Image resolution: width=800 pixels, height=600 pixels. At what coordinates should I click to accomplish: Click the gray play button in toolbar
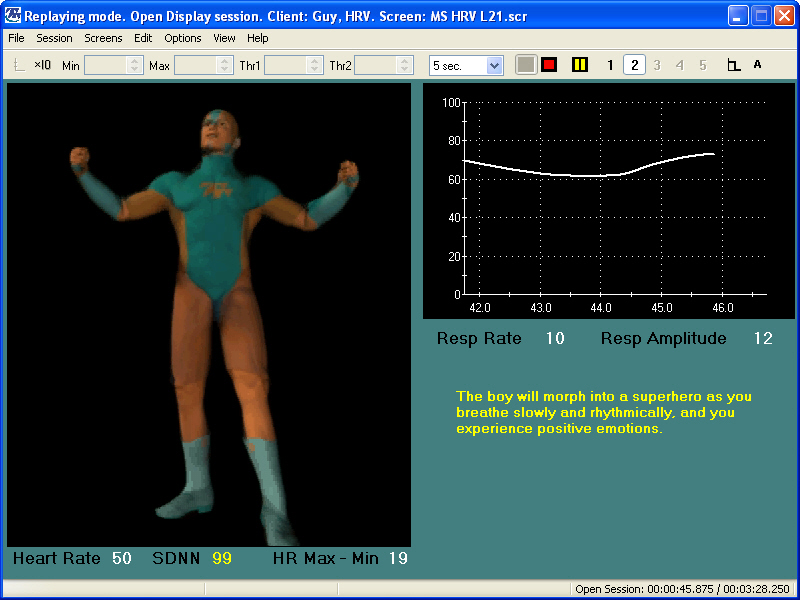pyautogui.click(x=526, y=65)
